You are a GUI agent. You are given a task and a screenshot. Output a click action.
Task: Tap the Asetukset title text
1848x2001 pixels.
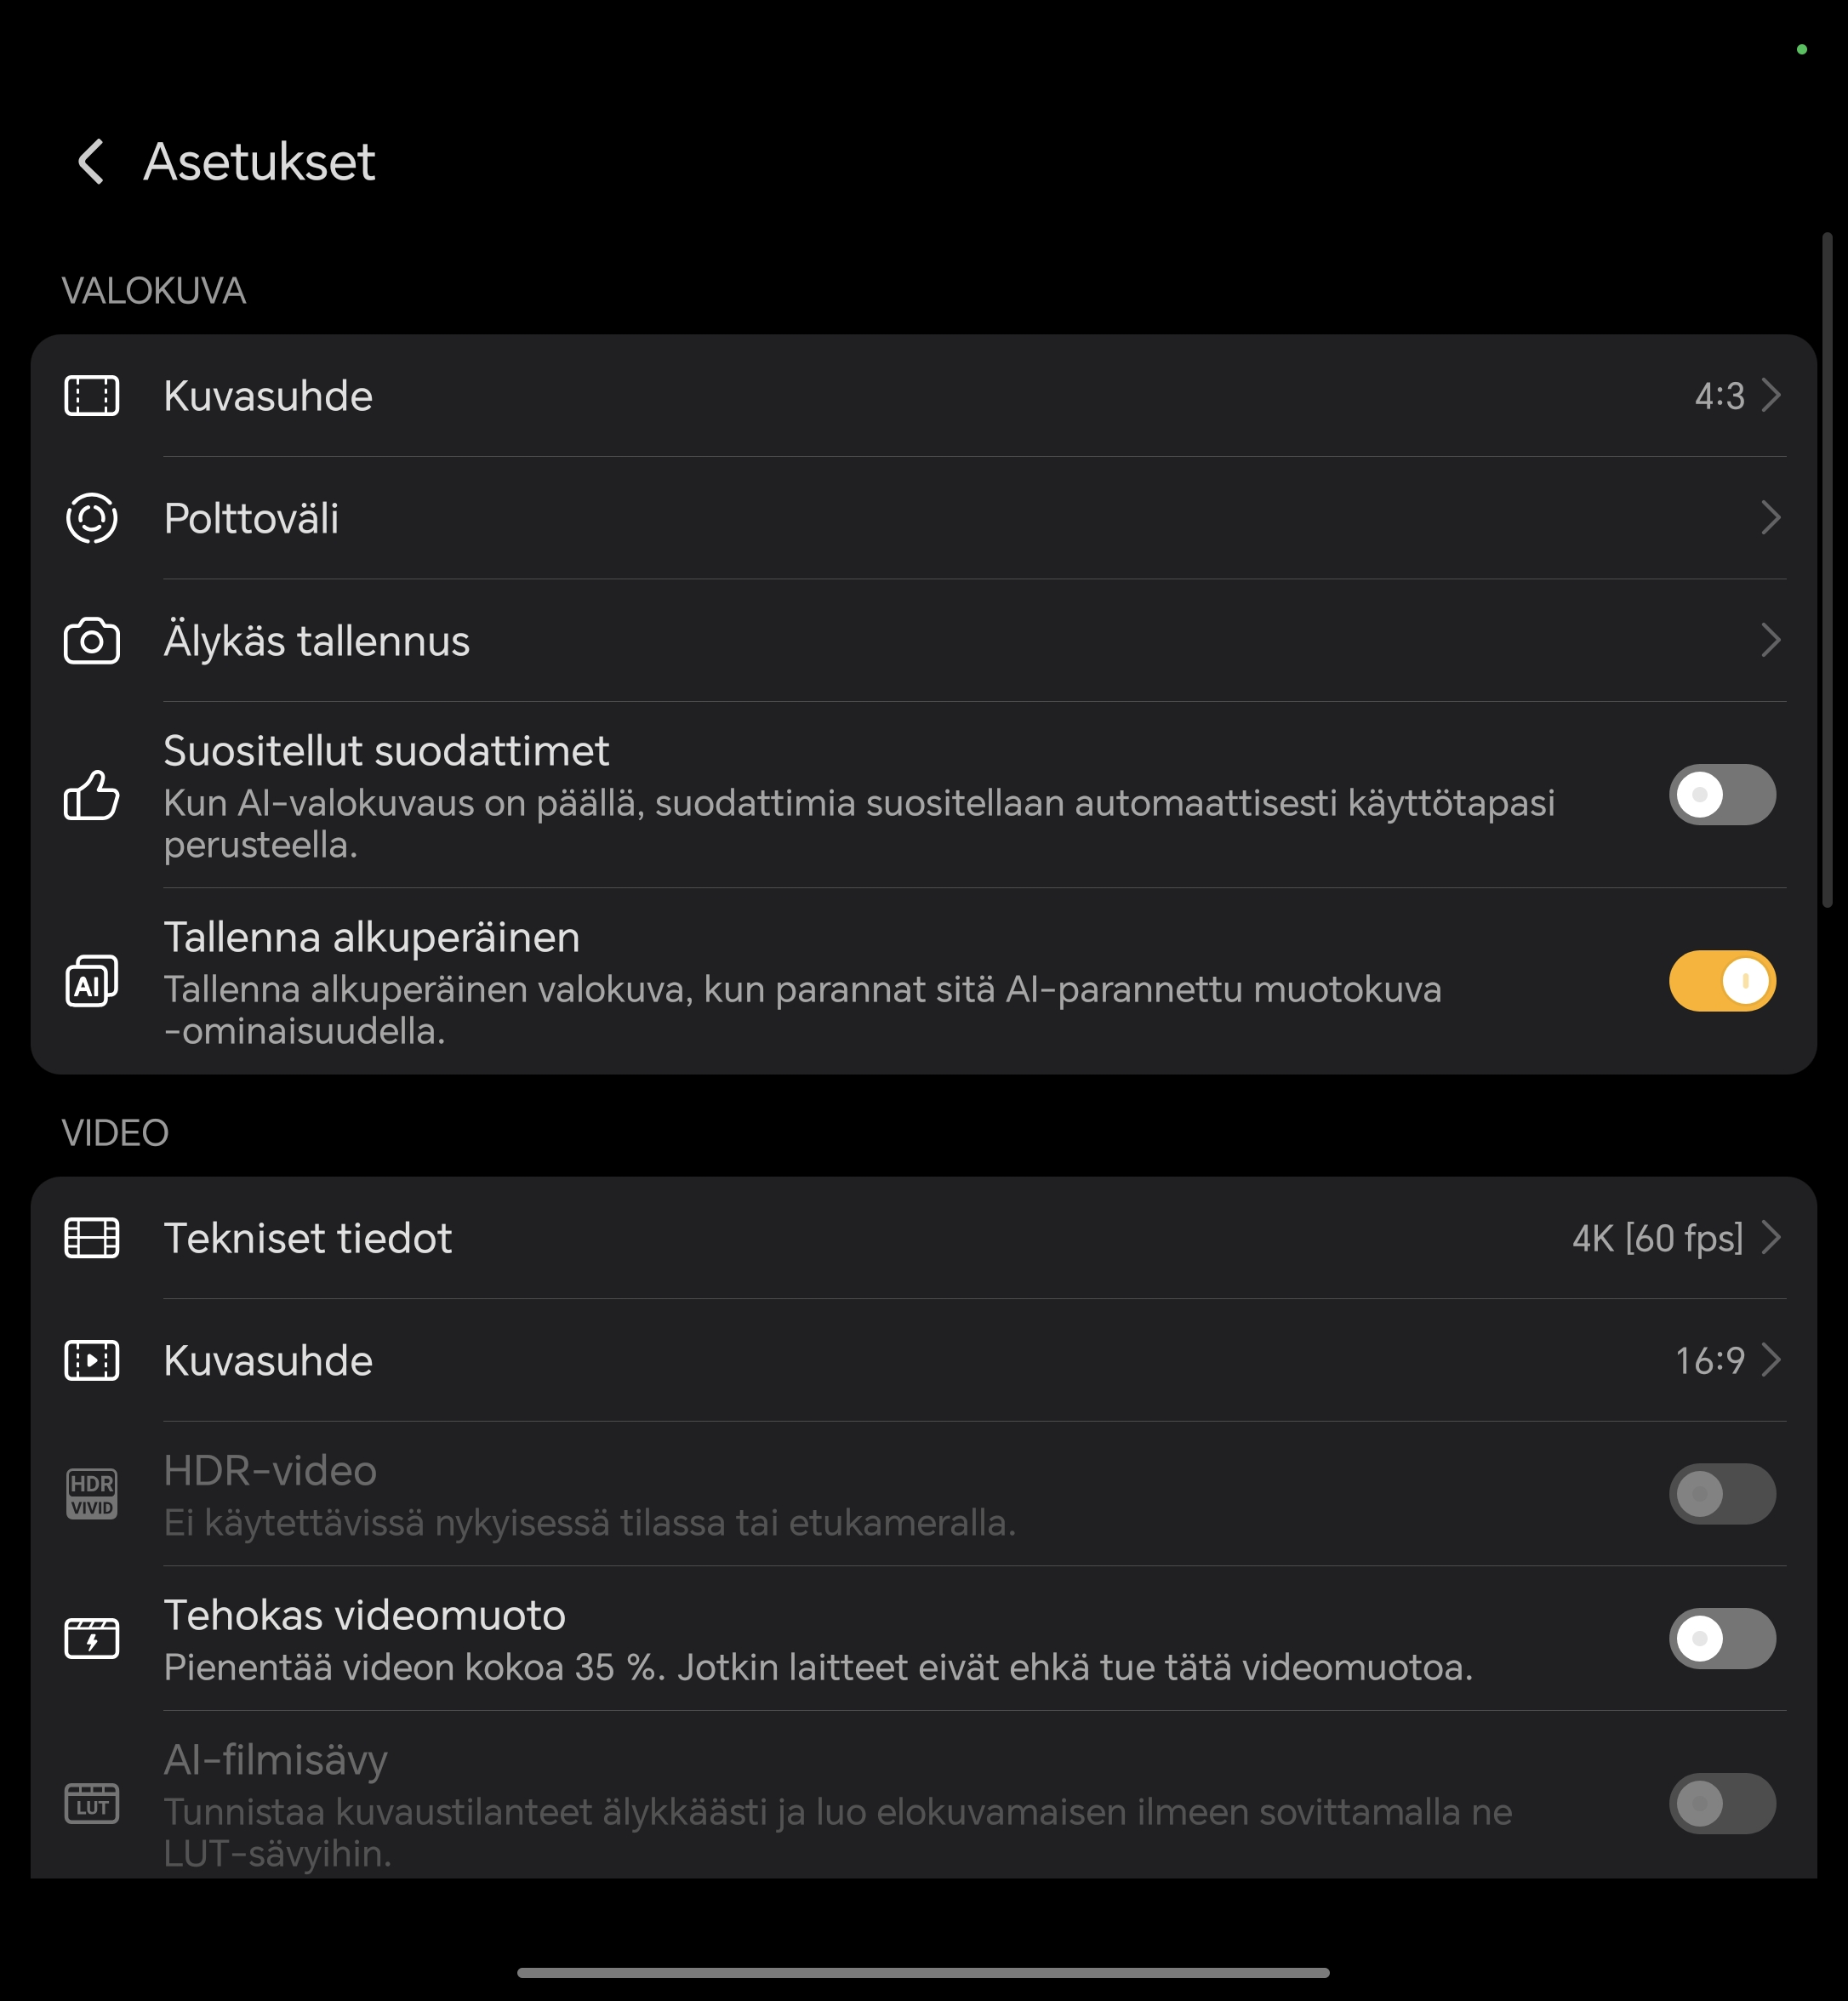(260, 162)
